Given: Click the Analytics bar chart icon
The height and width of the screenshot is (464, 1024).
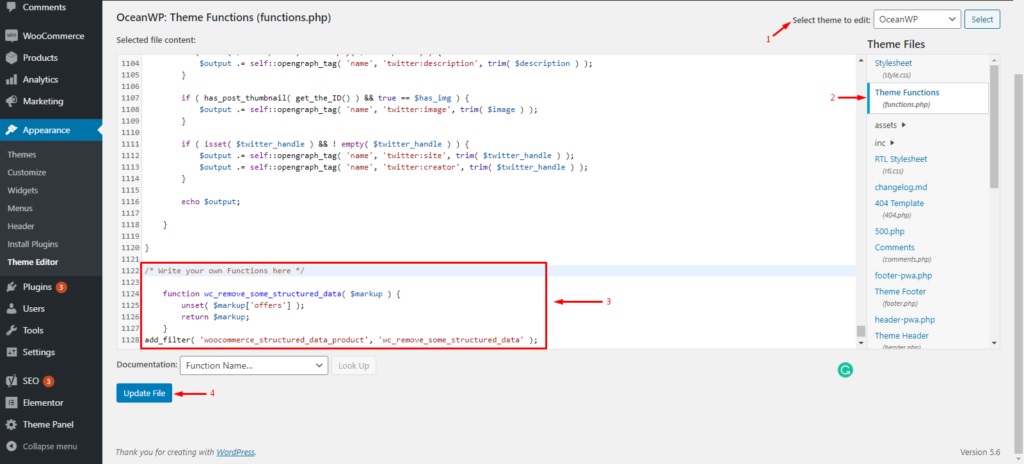Looking at the screenshot, I should click(11, 80).
